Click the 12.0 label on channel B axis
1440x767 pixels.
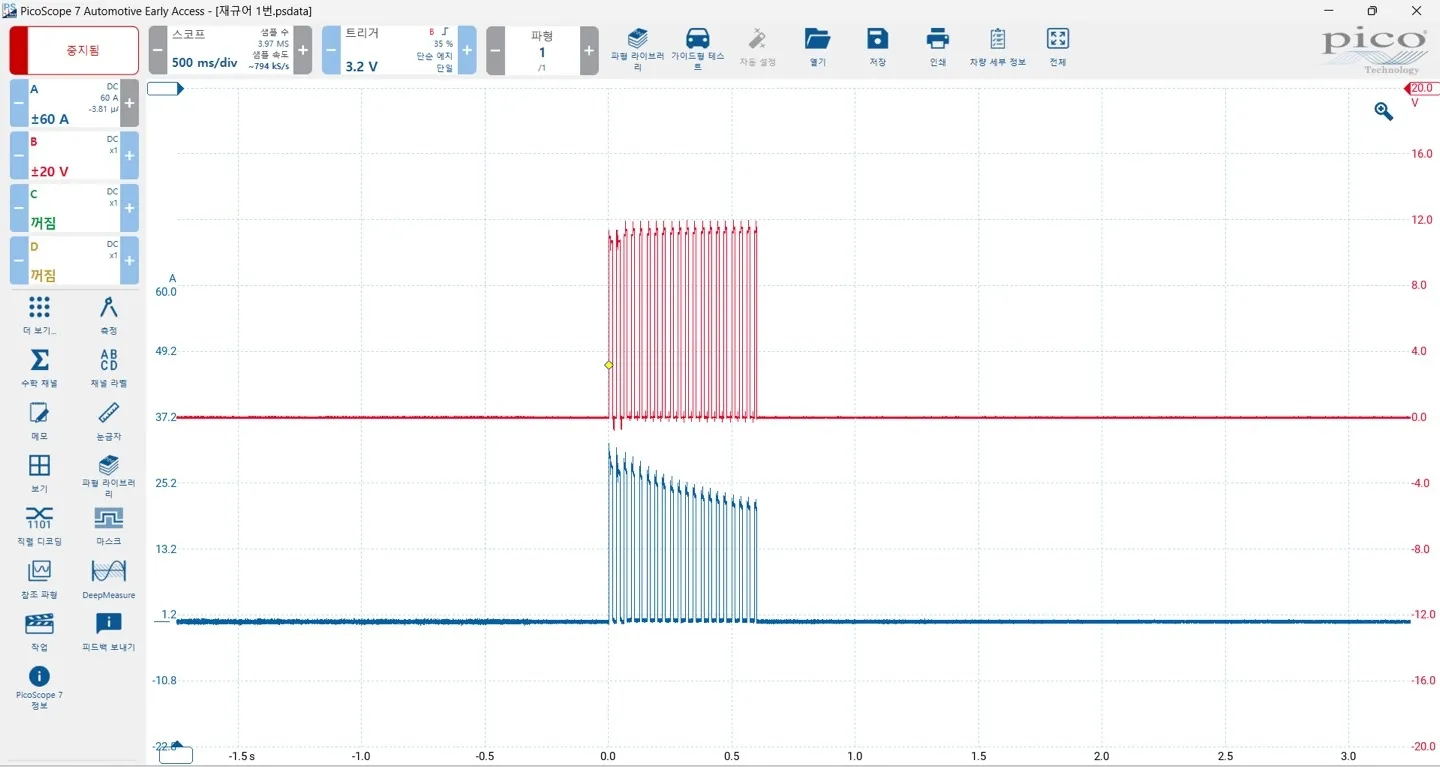coord(1421,220)
